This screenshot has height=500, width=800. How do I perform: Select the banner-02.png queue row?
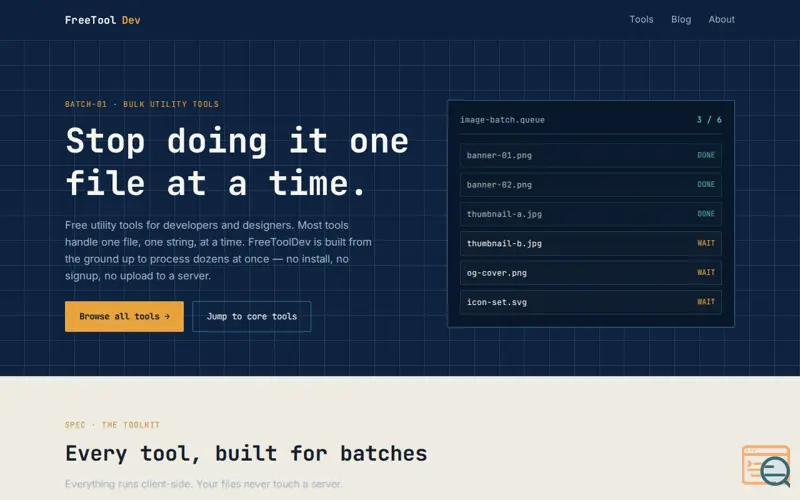click(590, 185)
